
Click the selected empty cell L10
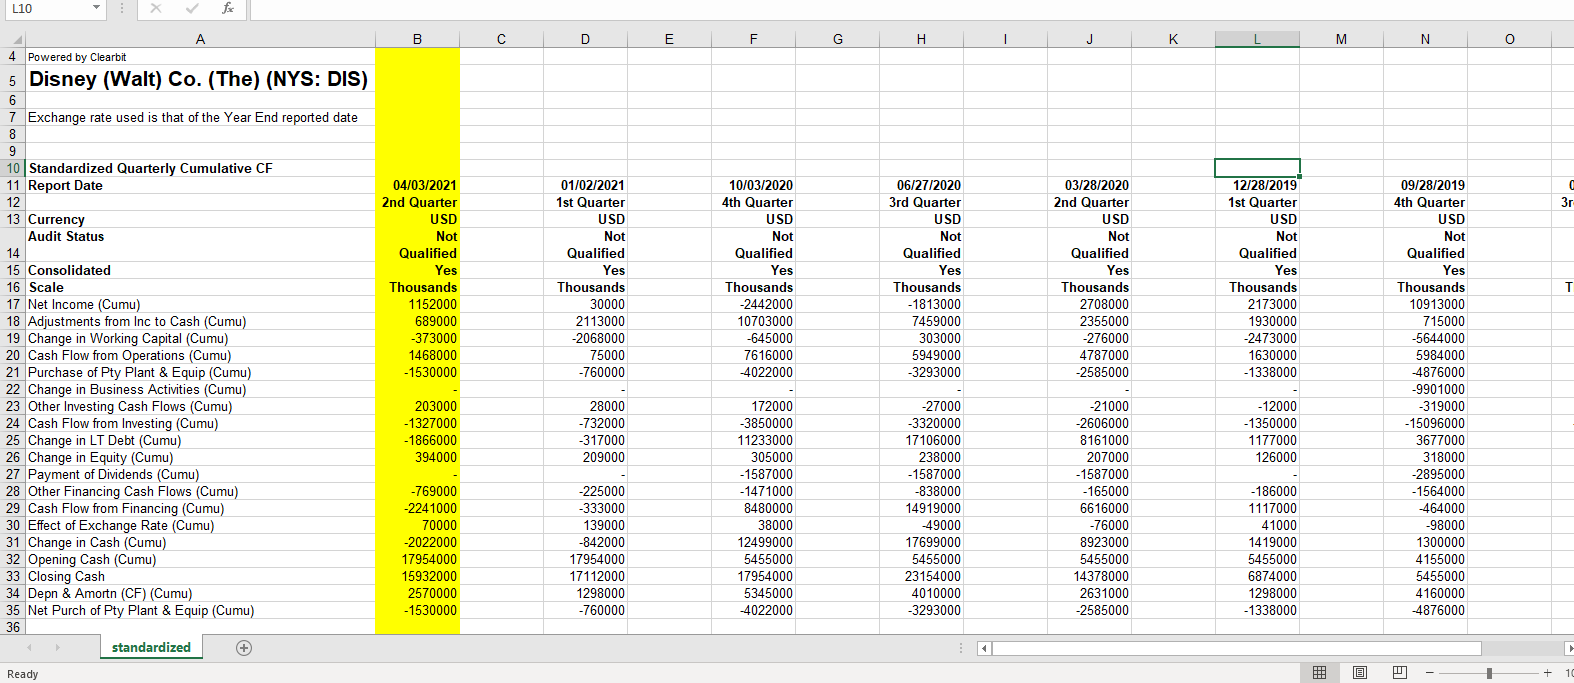(1257, 168)
